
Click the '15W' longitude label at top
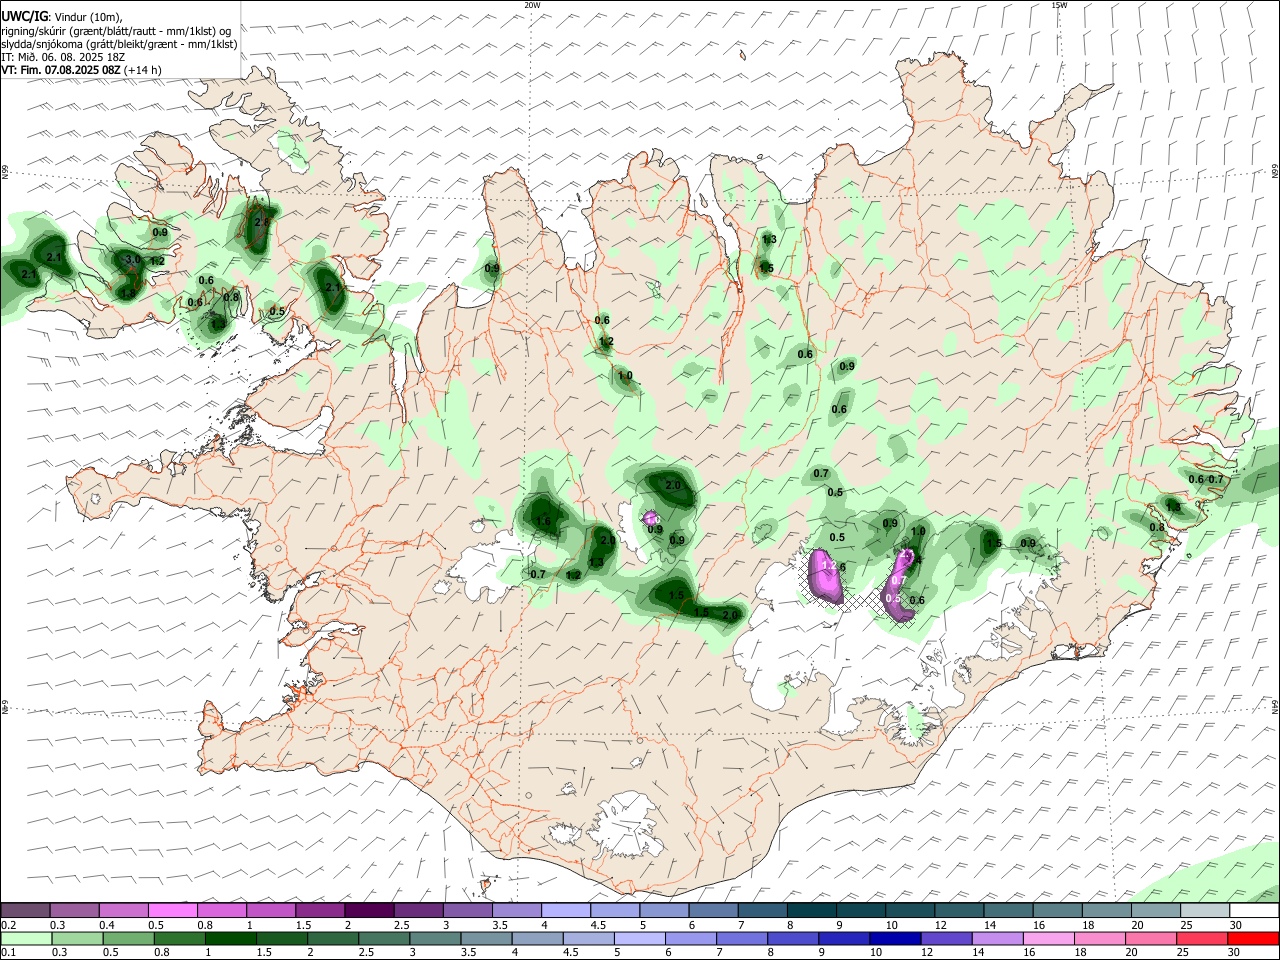(1059, 5)
